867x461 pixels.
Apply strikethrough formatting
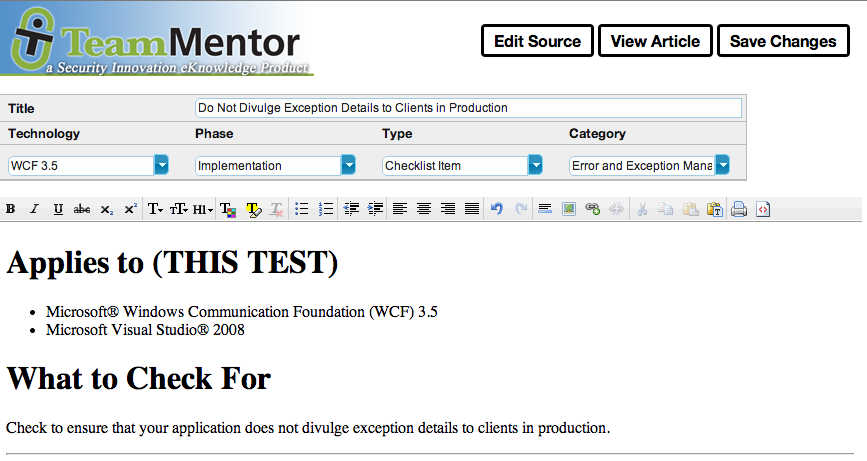[82, 209]
